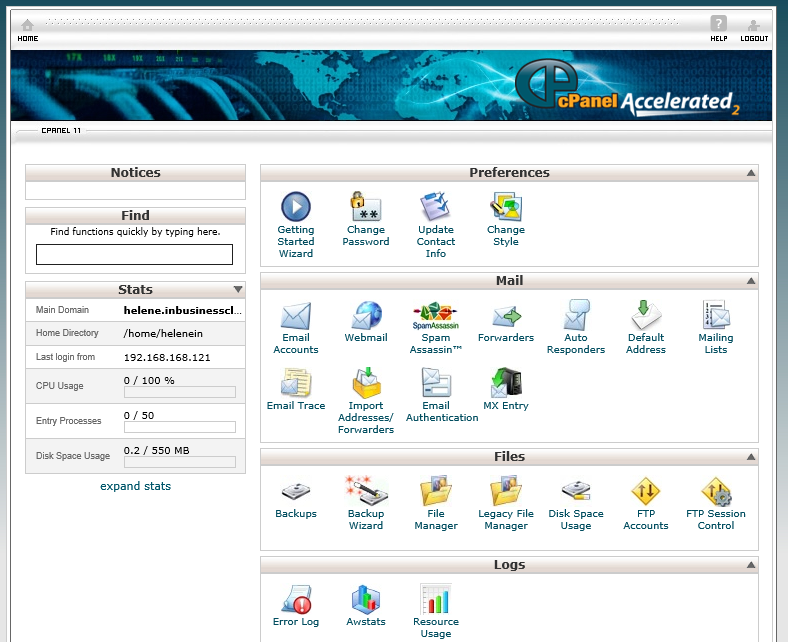Open the Change Password icon
Image resolution: width=788 pixels, height=642 pixels.
pos(366,207)
